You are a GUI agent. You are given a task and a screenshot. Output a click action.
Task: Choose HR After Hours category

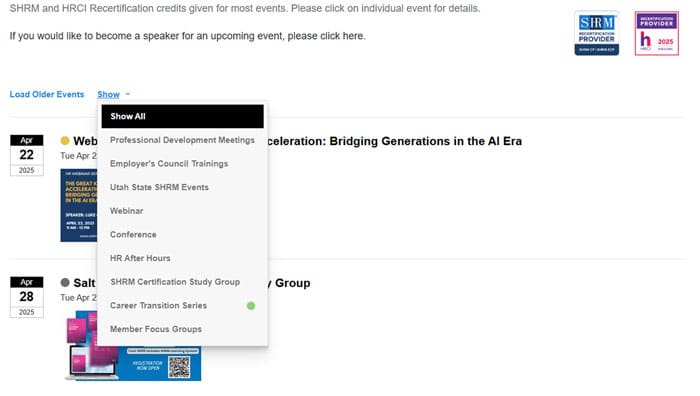click(183, 258)
